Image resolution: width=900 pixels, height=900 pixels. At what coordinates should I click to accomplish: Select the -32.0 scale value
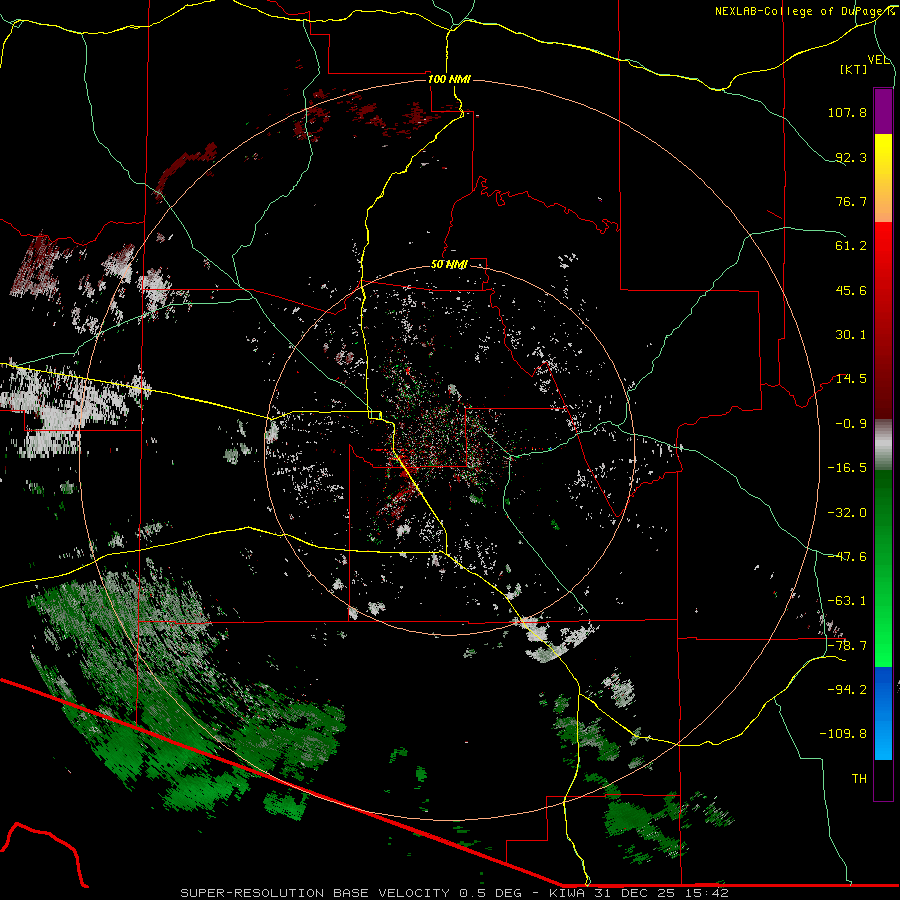click(x=847, y=513)
